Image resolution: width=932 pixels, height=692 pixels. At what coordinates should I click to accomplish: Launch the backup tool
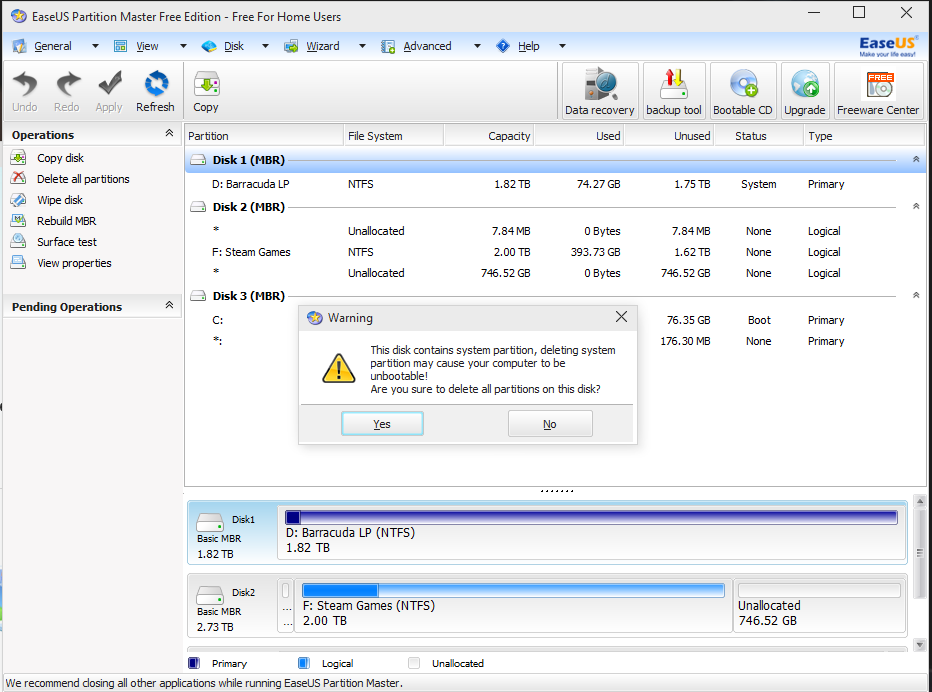674,91
